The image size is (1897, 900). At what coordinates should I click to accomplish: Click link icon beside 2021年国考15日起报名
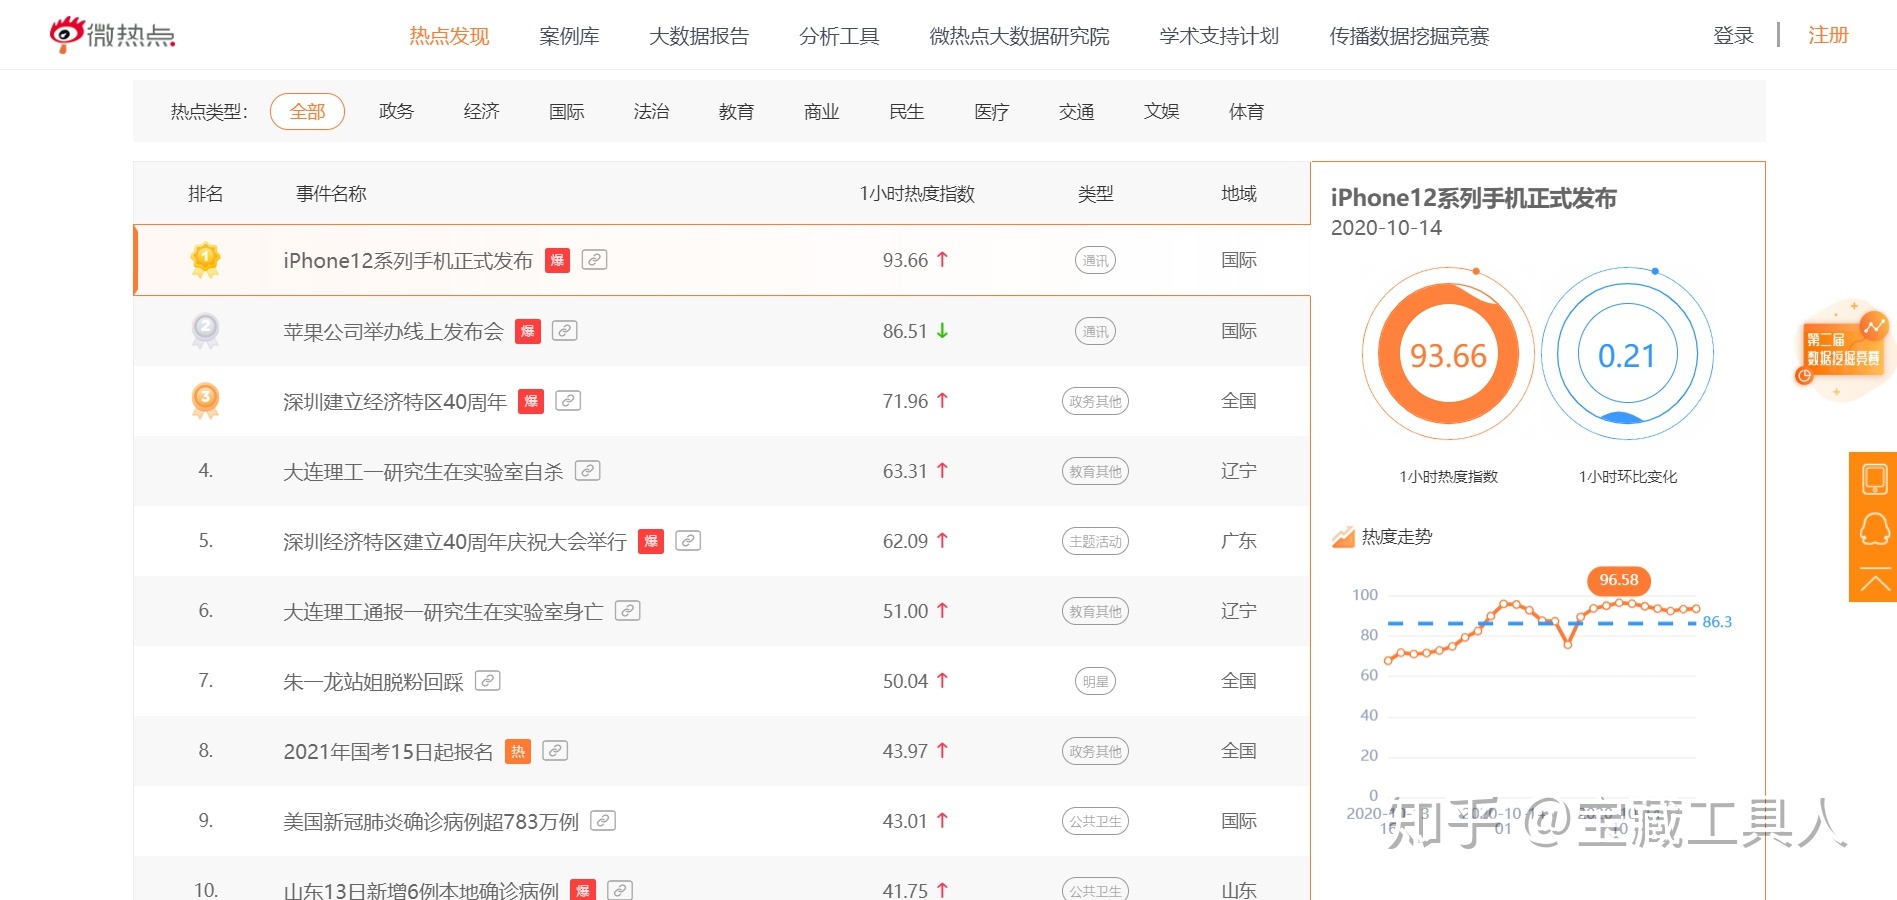click(555, 751)
